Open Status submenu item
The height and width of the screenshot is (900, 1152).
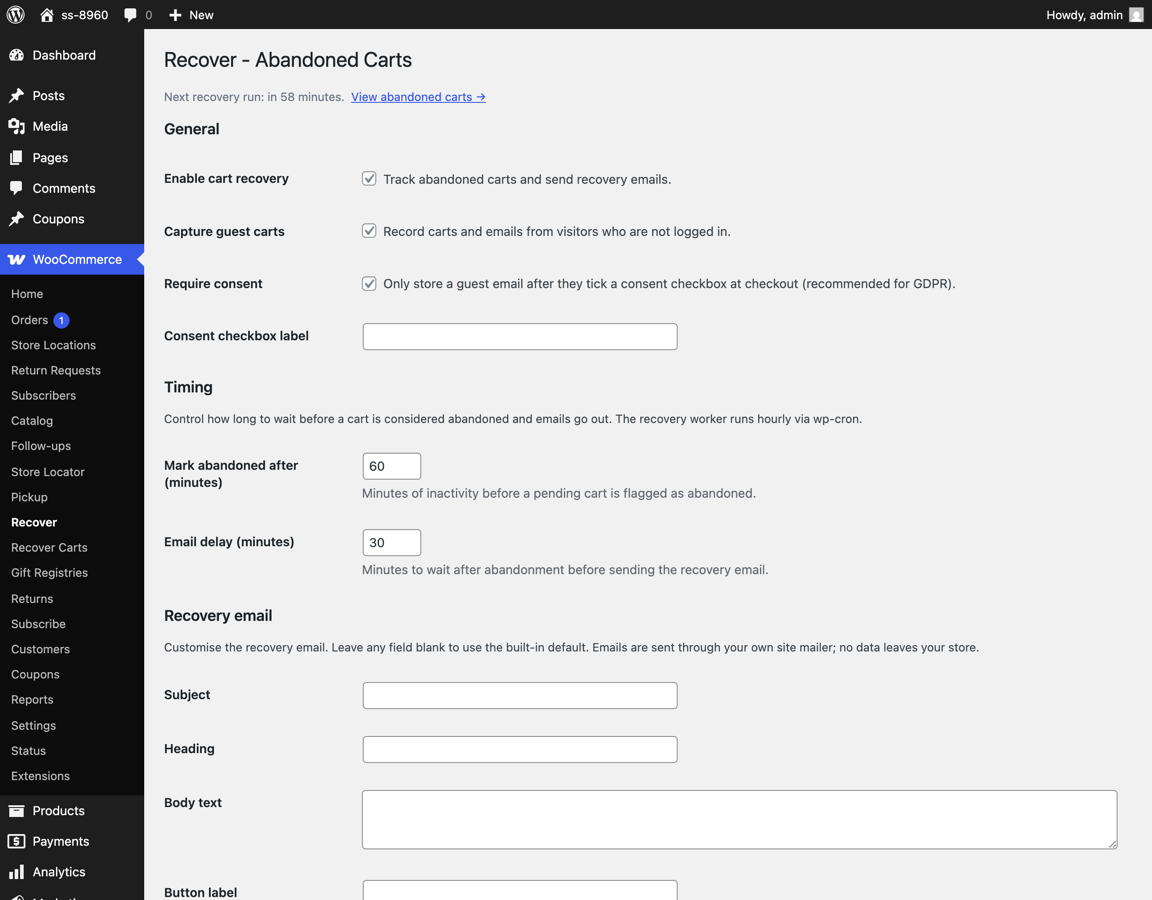[x=29, y=751]
